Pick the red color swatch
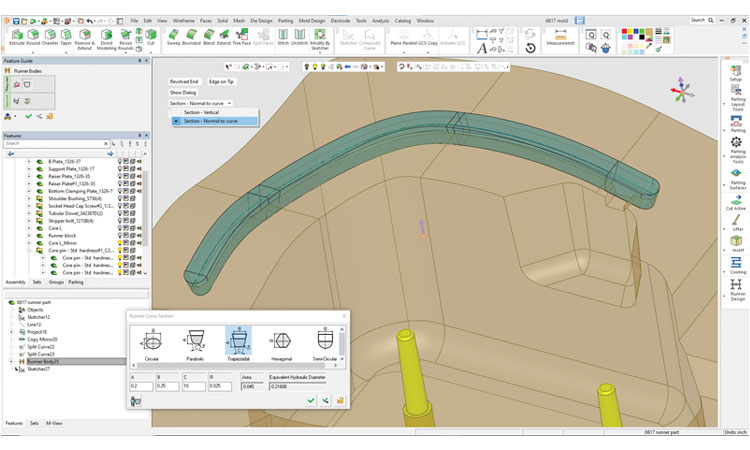 [624, 32]
